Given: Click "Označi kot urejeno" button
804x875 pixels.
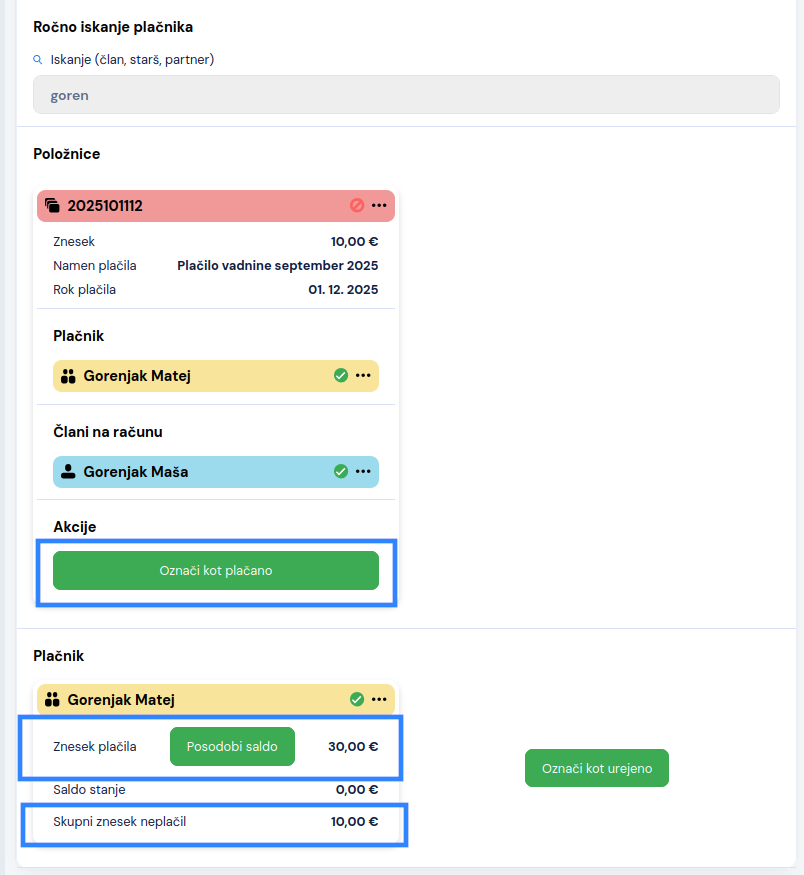Looking at the screenshot, I should [596, 768].
